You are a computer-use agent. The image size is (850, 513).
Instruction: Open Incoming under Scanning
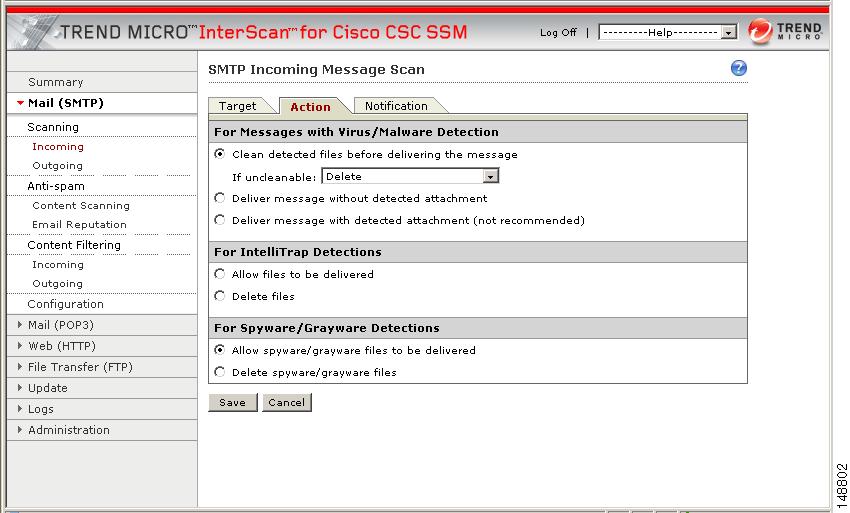point(57,146)
